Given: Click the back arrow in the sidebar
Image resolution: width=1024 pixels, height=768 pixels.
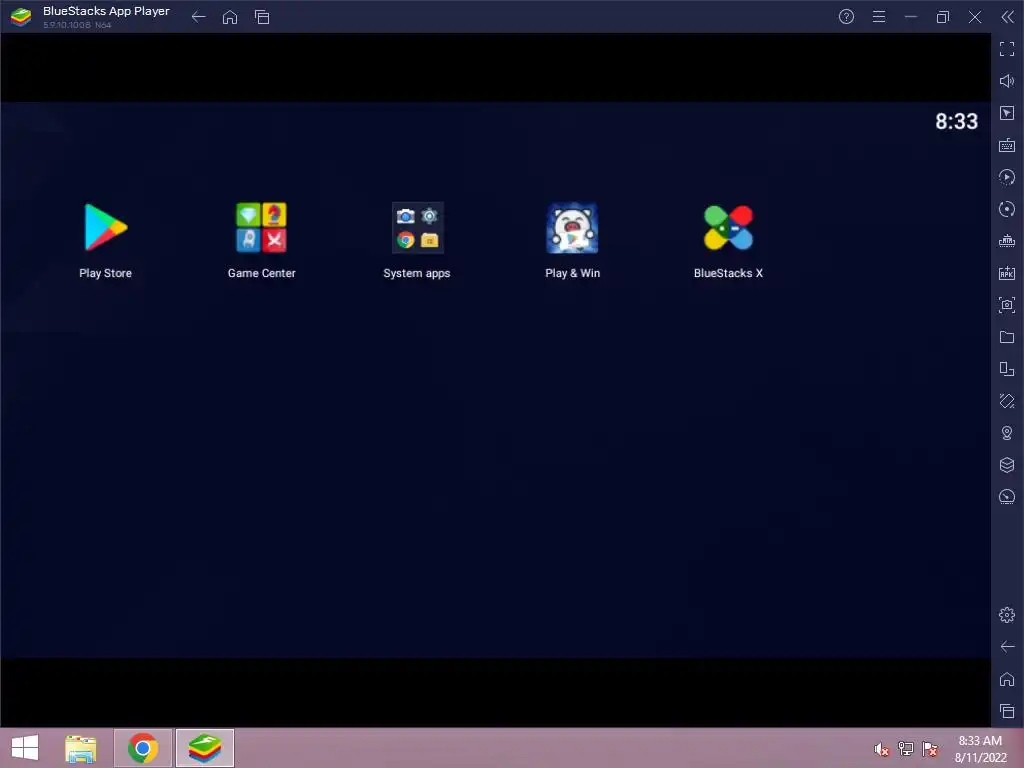Looking at the screenshot, I should [x=1007, y=647].
